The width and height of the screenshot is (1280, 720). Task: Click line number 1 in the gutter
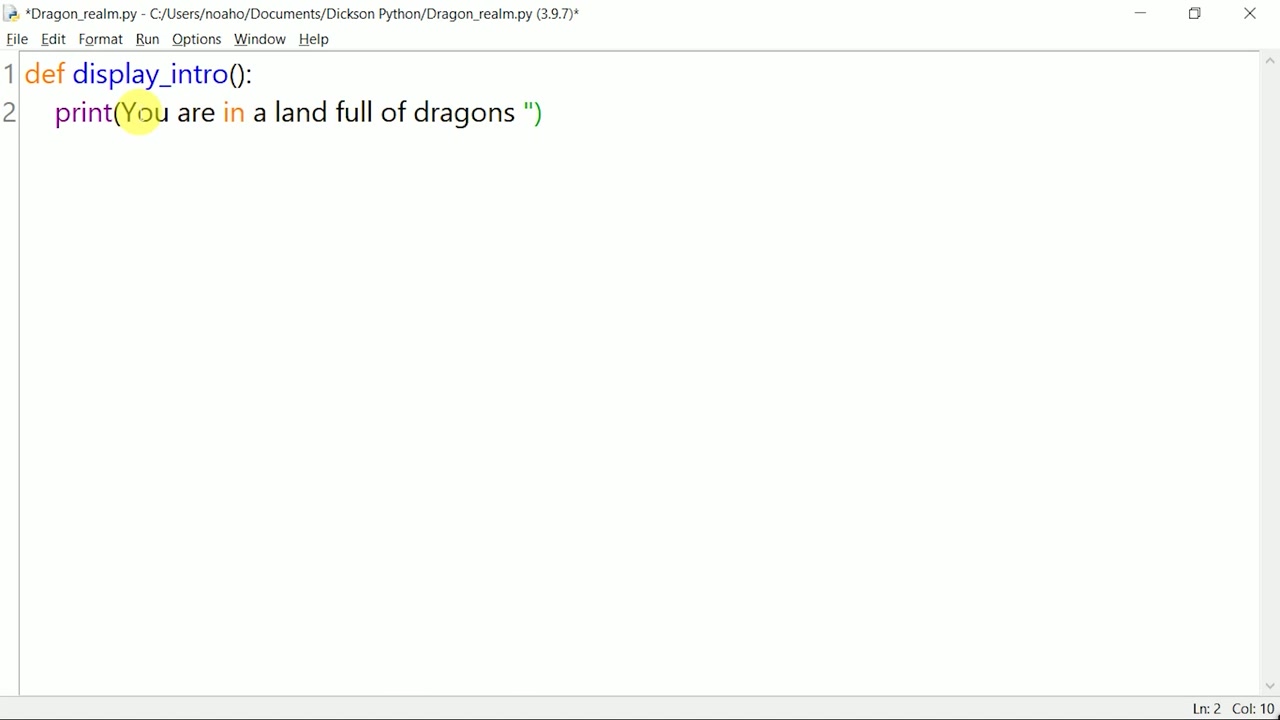click(x=9, y=74)
